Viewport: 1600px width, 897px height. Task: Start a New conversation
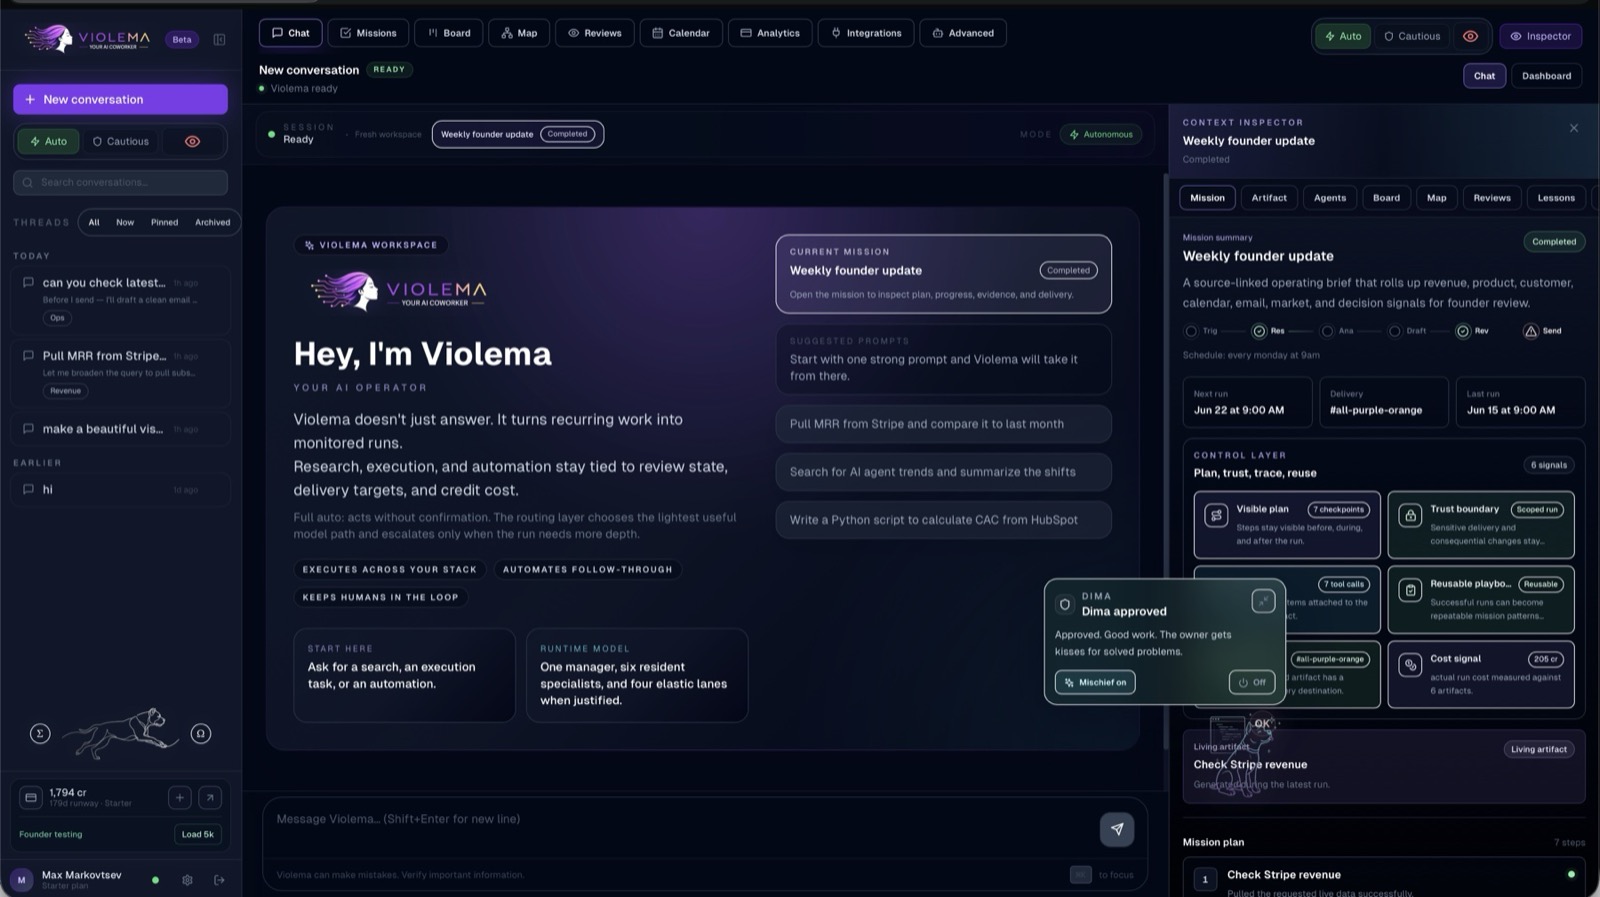[x=120, y=100]
